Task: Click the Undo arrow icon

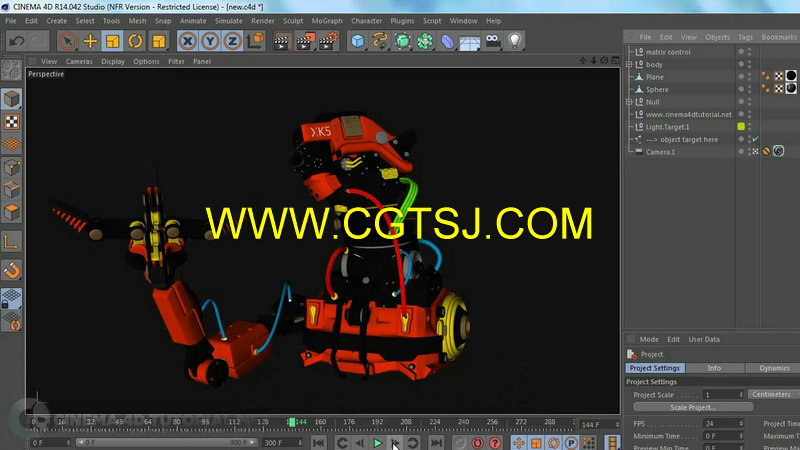Action: (16, 41)
